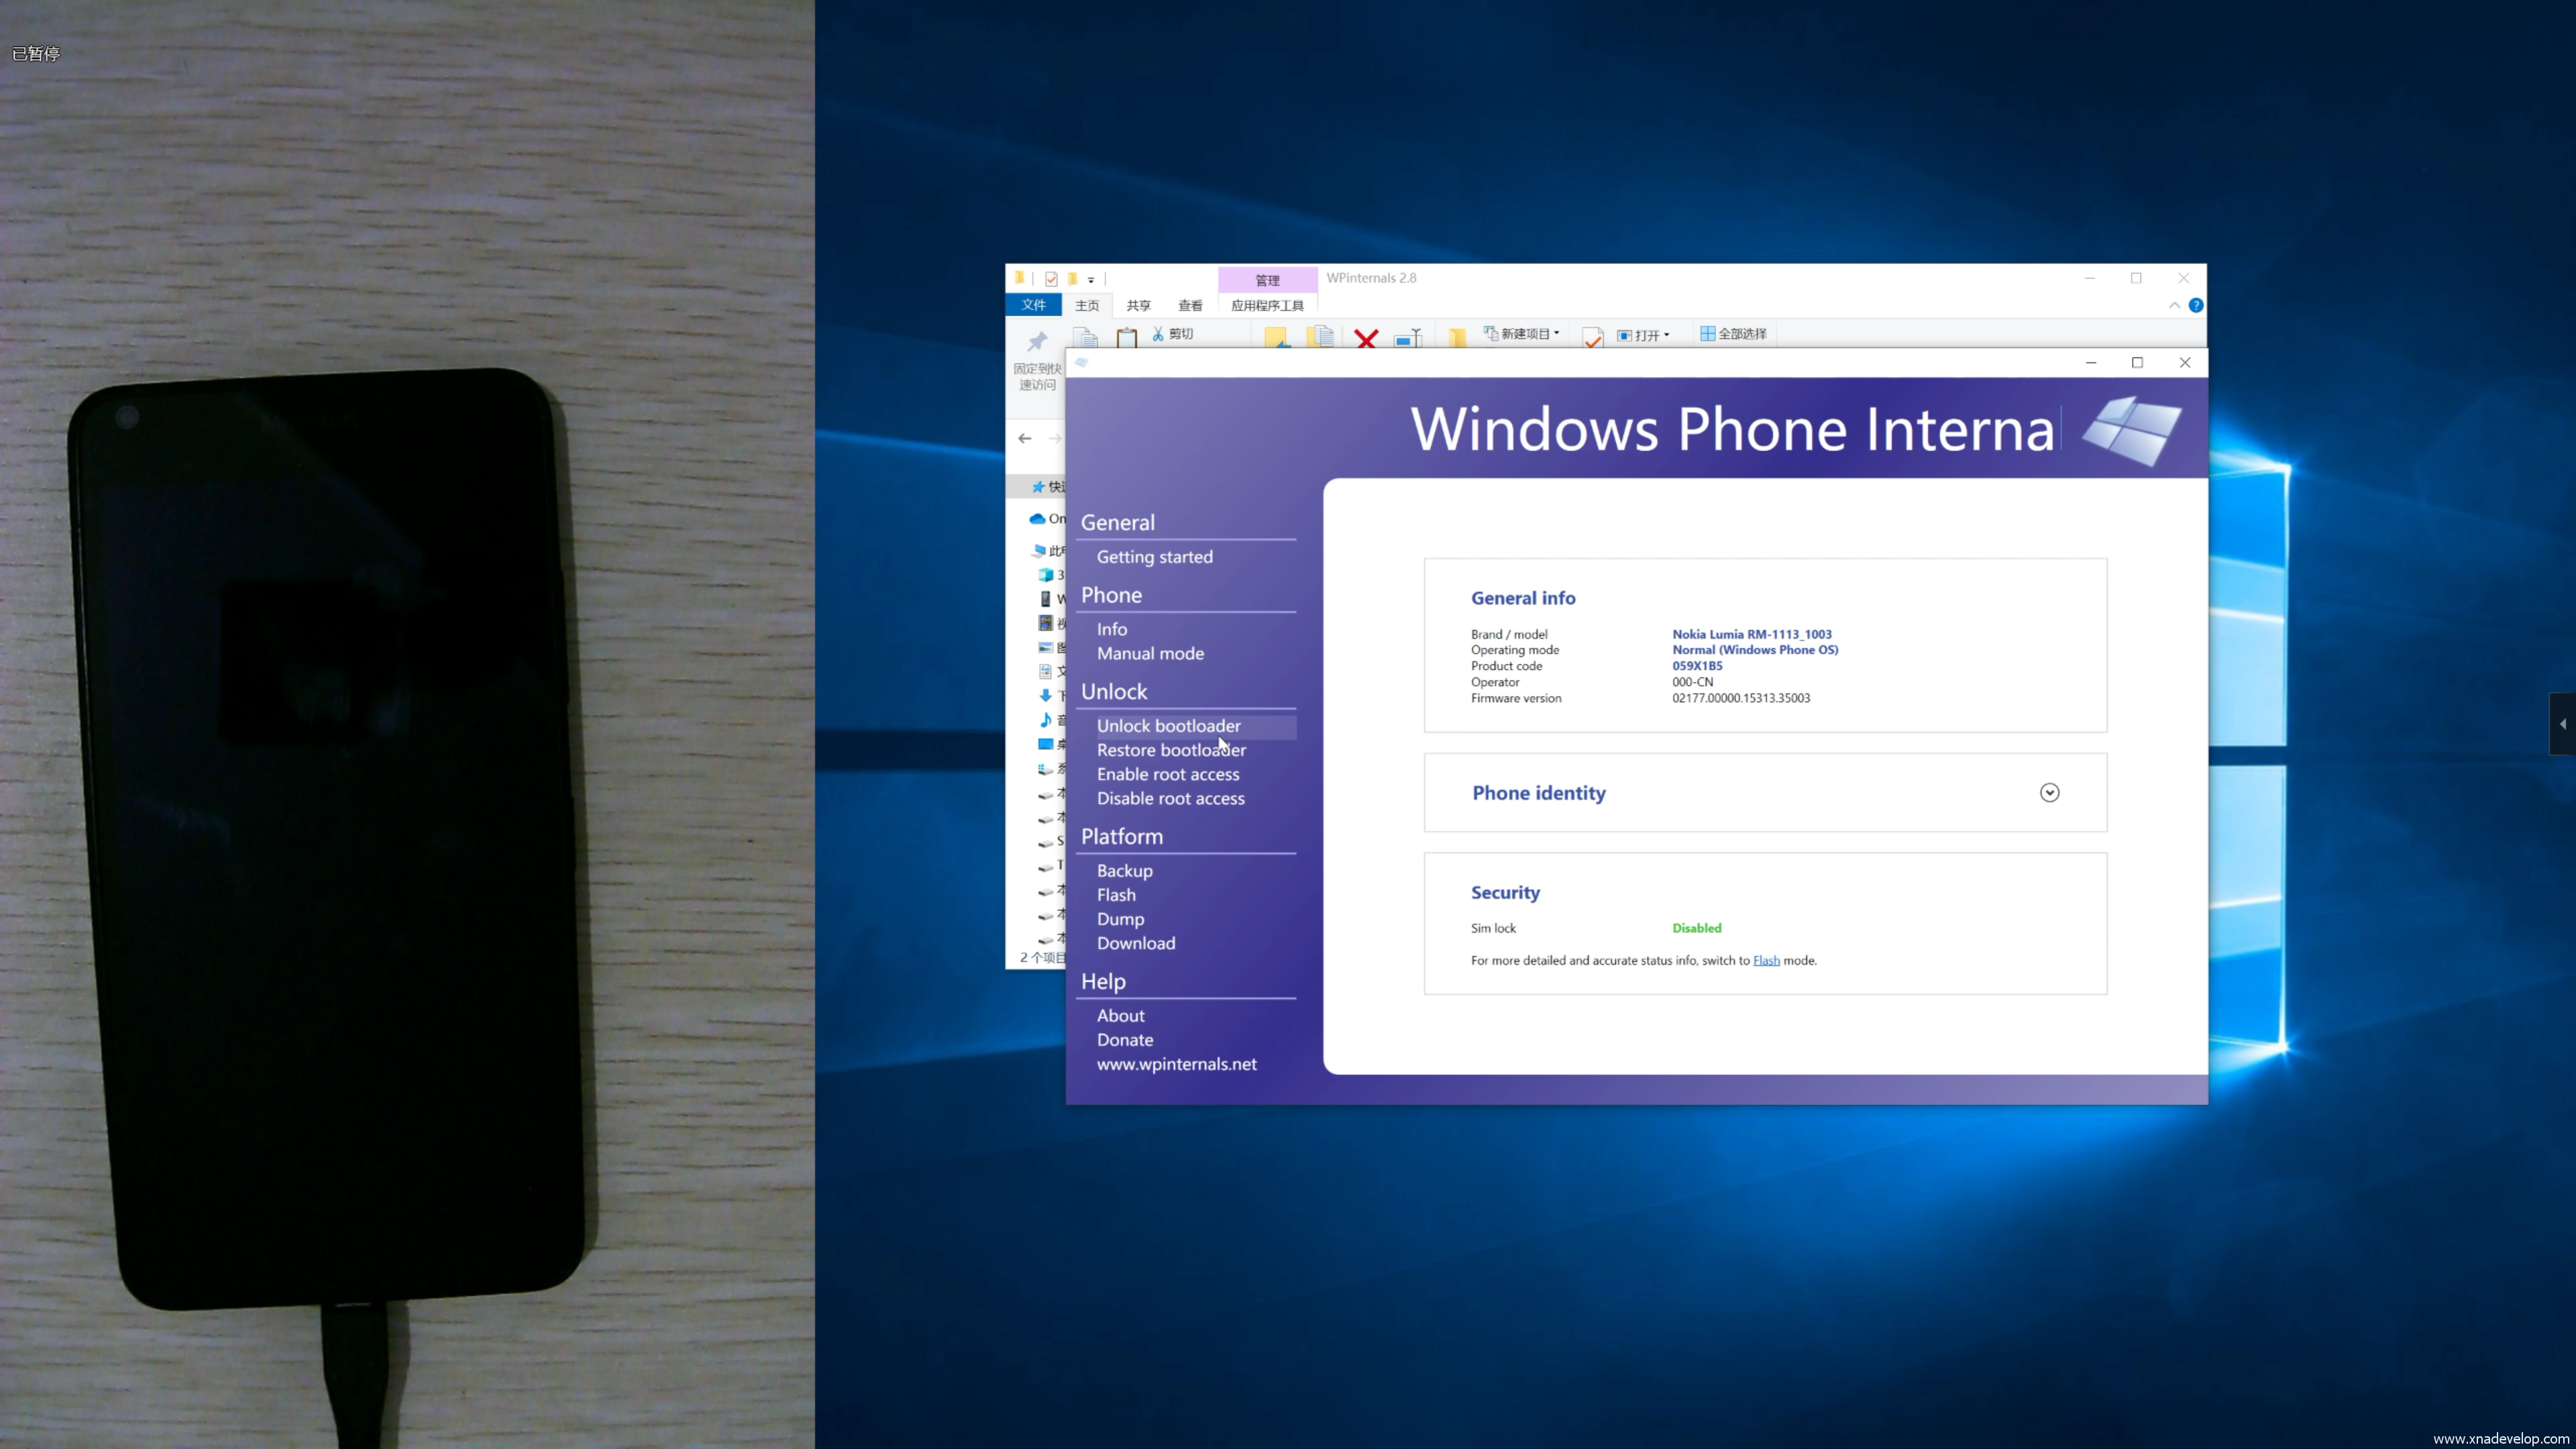The width and height of the screenshot is (2576, 1449).
Task: Click quick access properties checkmark icon
Action: click(x=1051, y=279)
